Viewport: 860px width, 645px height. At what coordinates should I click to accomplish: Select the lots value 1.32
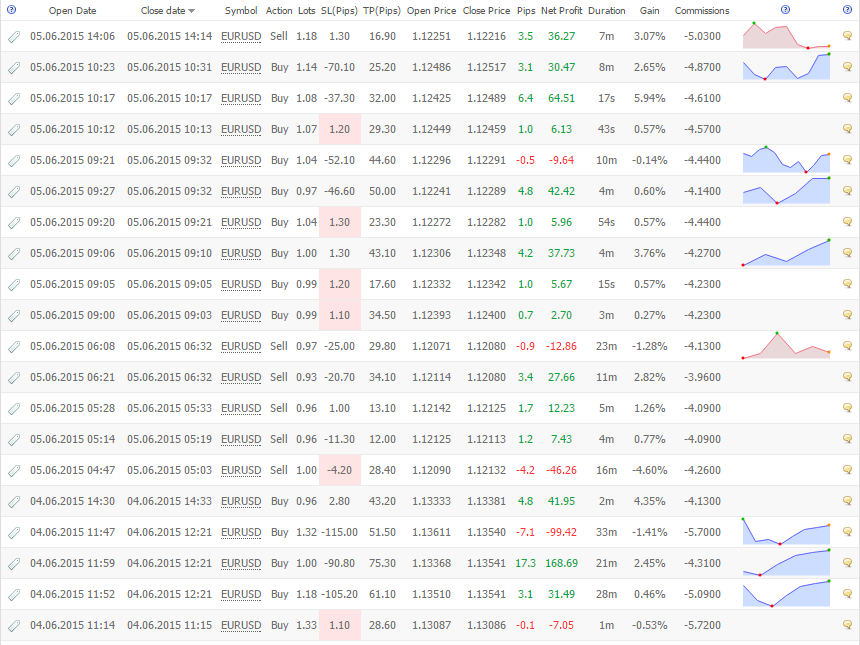click(307, 532)
